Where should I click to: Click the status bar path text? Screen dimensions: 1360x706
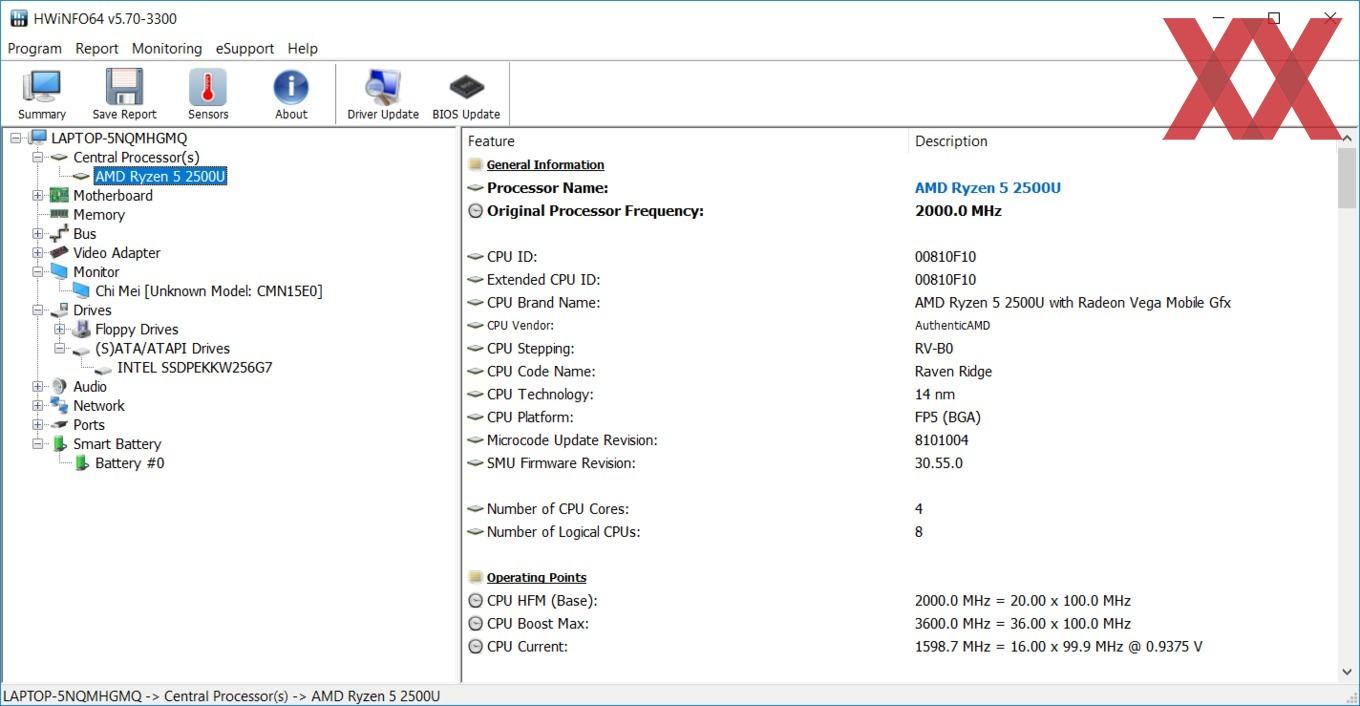(x=222, y=696)
